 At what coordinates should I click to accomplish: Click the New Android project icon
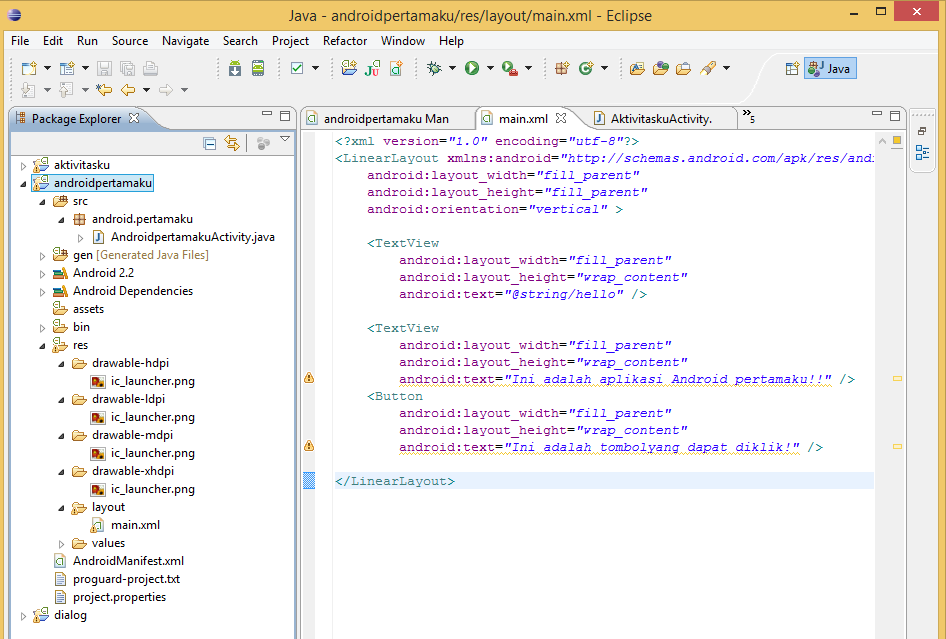[349, 68]
